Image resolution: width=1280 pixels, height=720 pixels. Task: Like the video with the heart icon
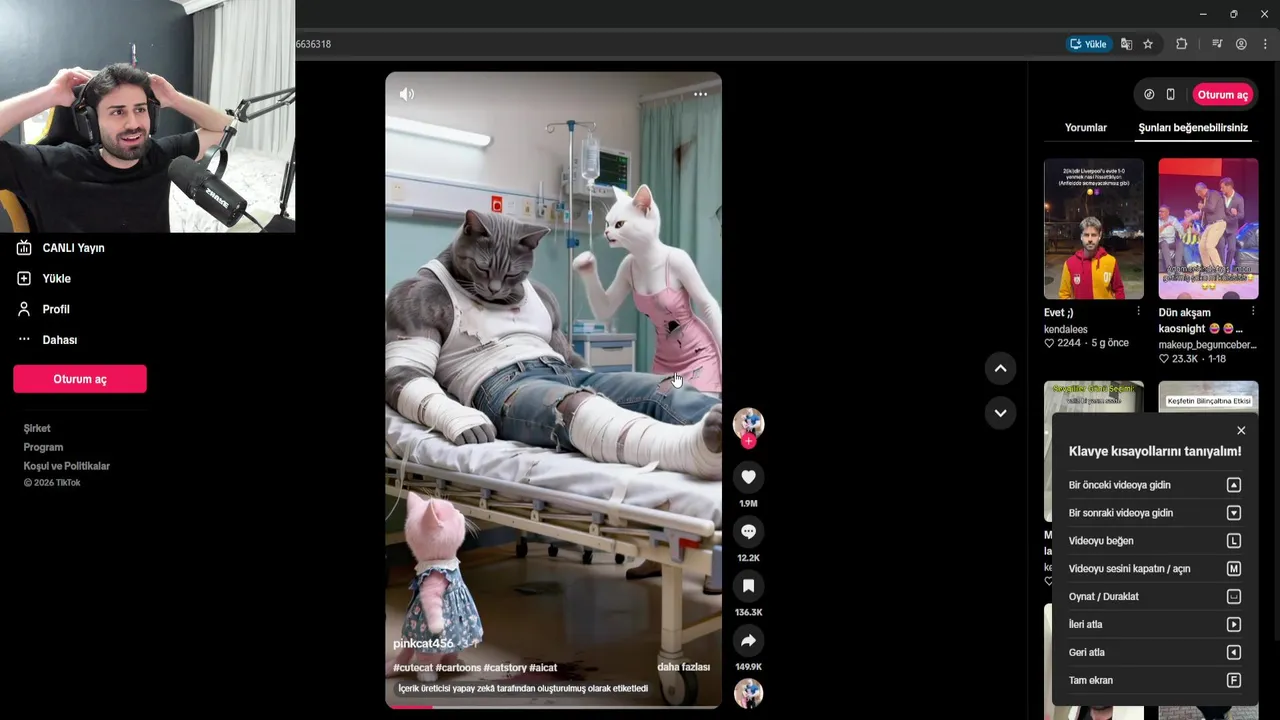pos(748,477)
